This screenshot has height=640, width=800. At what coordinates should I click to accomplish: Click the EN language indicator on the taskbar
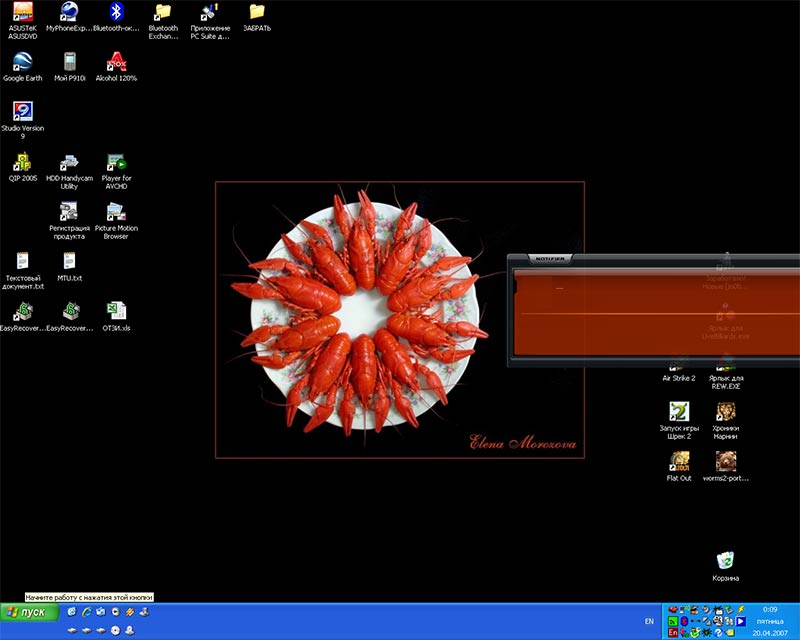click(x=649, y=621)
